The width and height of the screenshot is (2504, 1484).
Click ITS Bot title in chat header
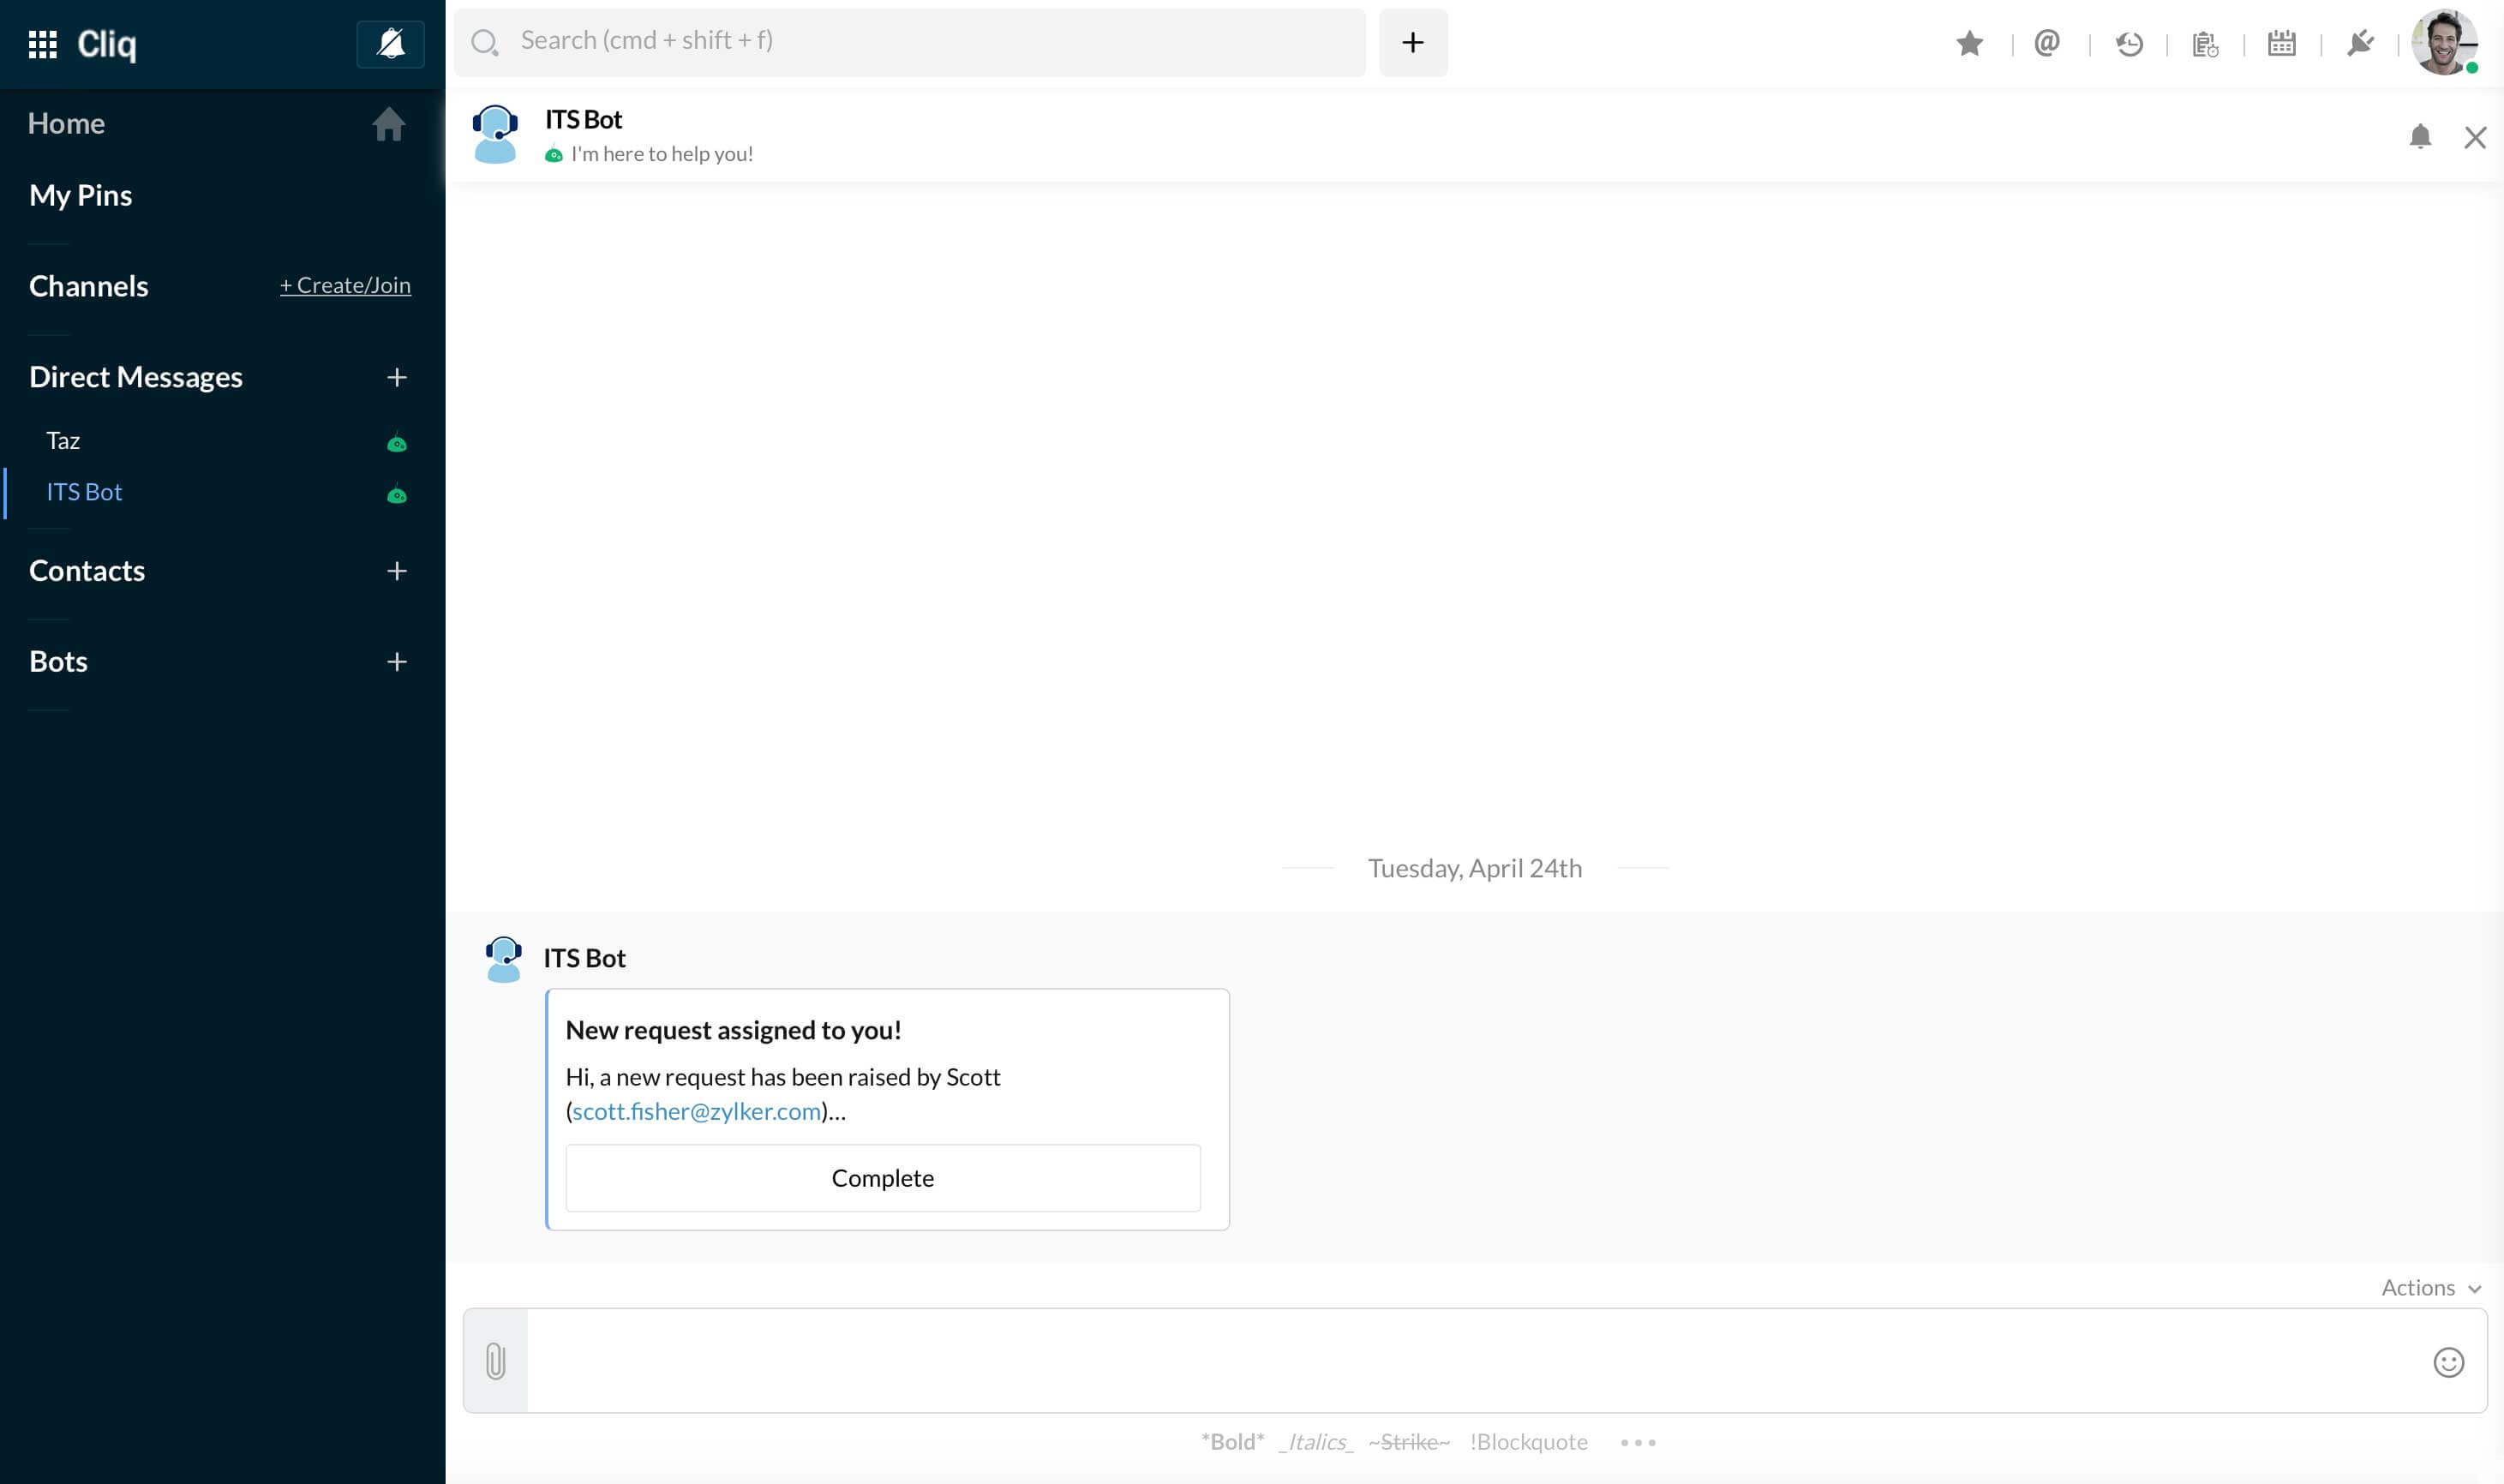(583, 119)
